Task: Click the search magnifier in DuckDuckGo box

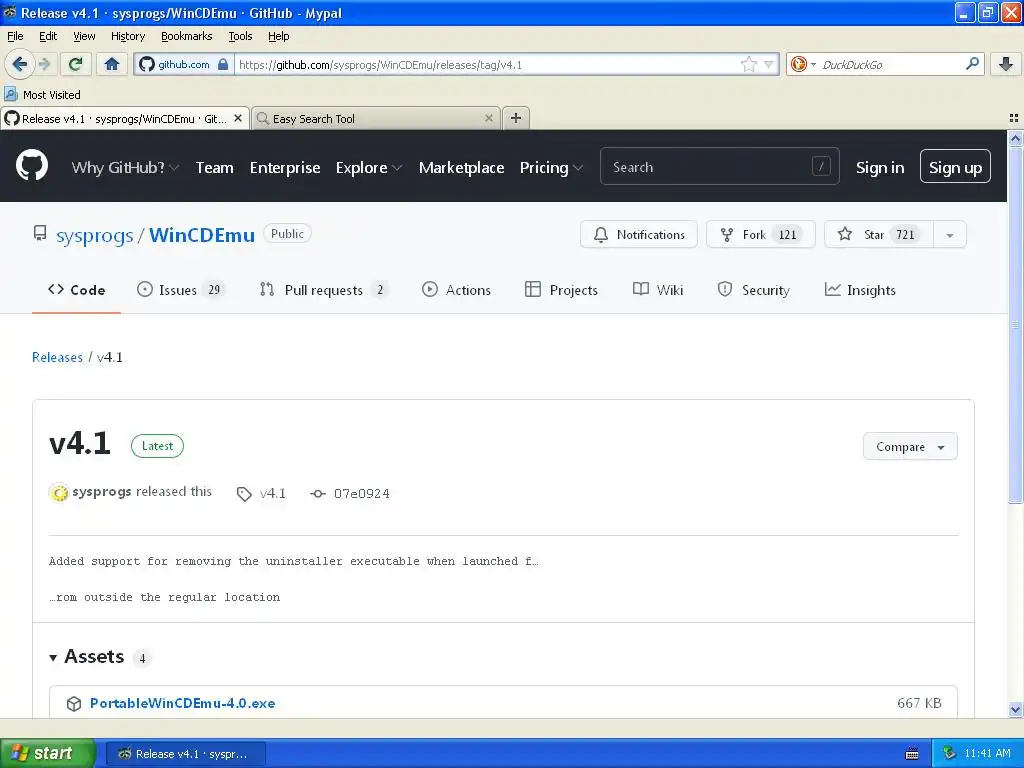Action: (972, 64)
